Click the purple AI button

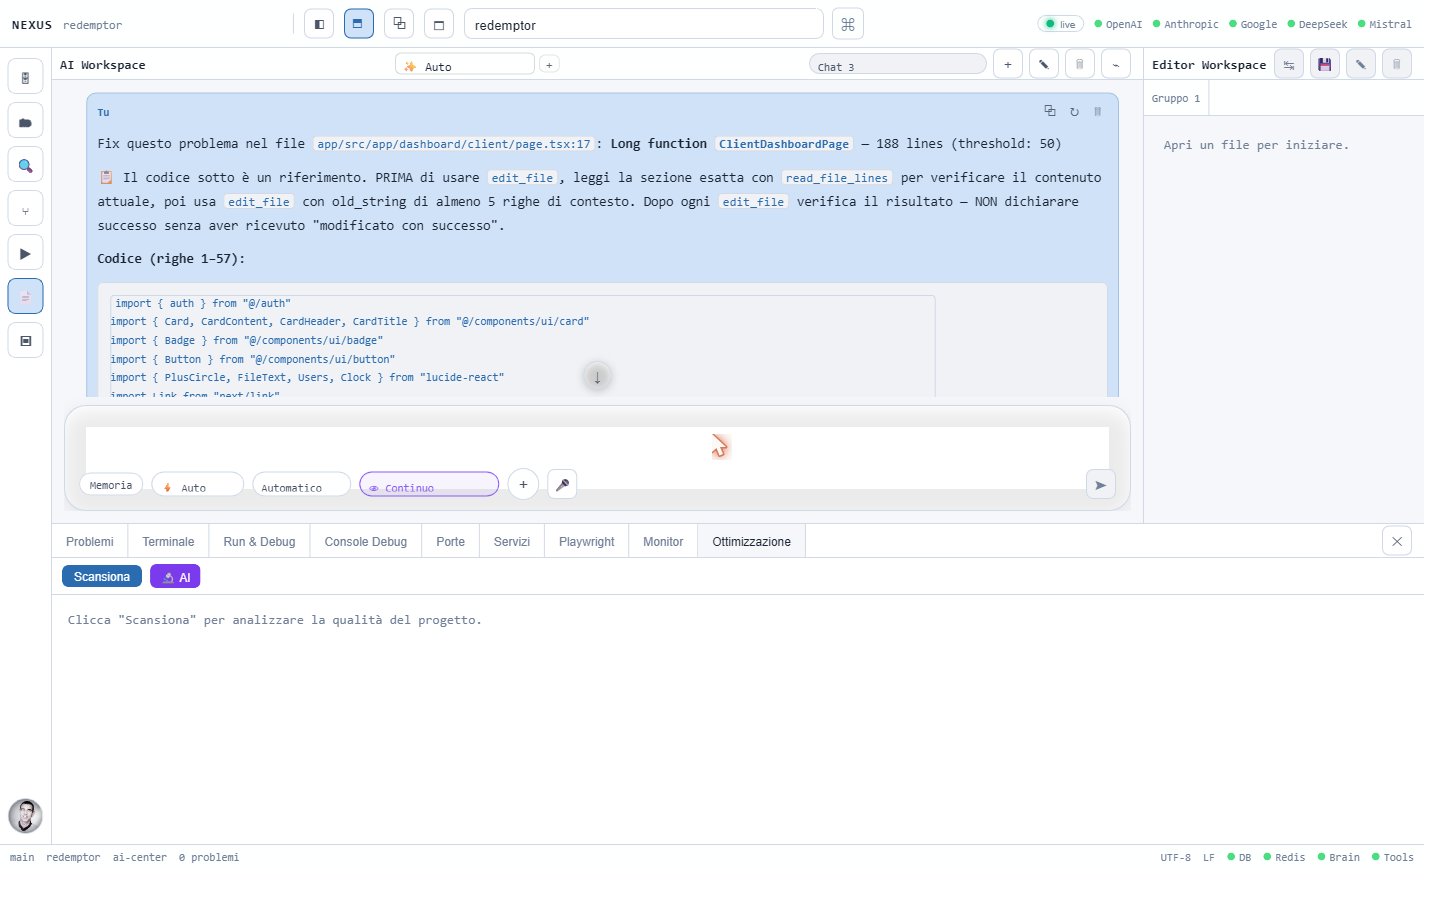click(x=175, y=577)
